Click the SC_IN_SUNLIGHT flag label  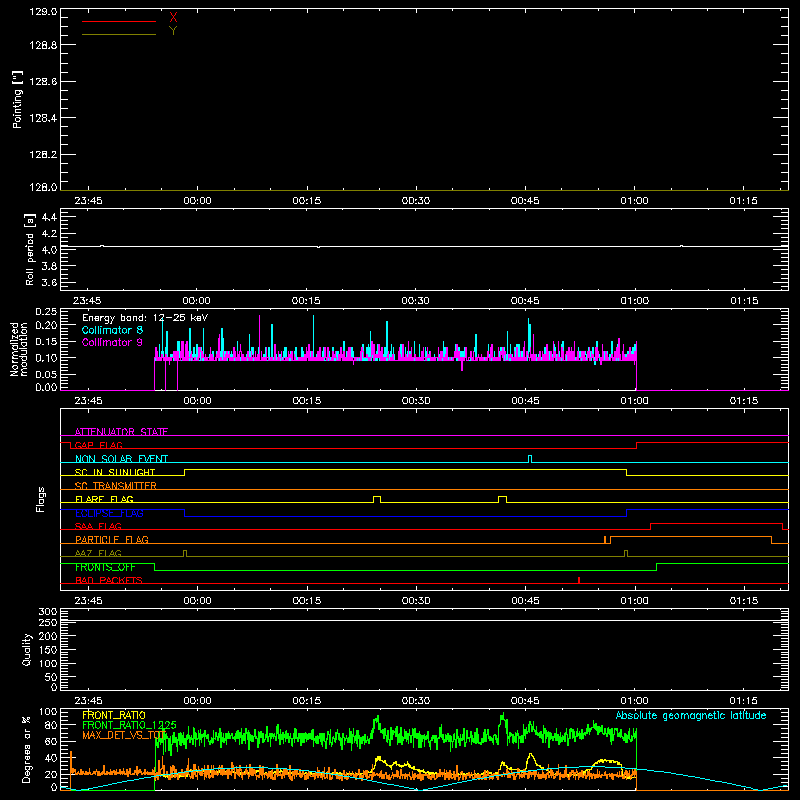[115, 472]
